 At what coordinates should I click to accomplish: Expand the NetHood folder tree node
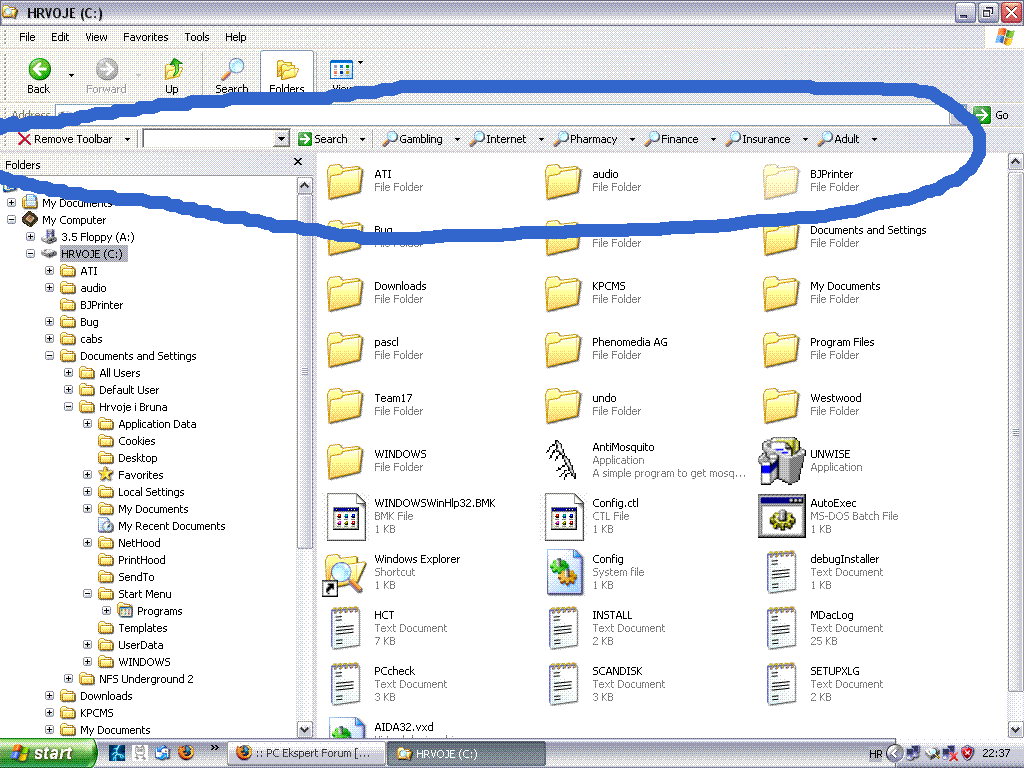pos(88,543)
